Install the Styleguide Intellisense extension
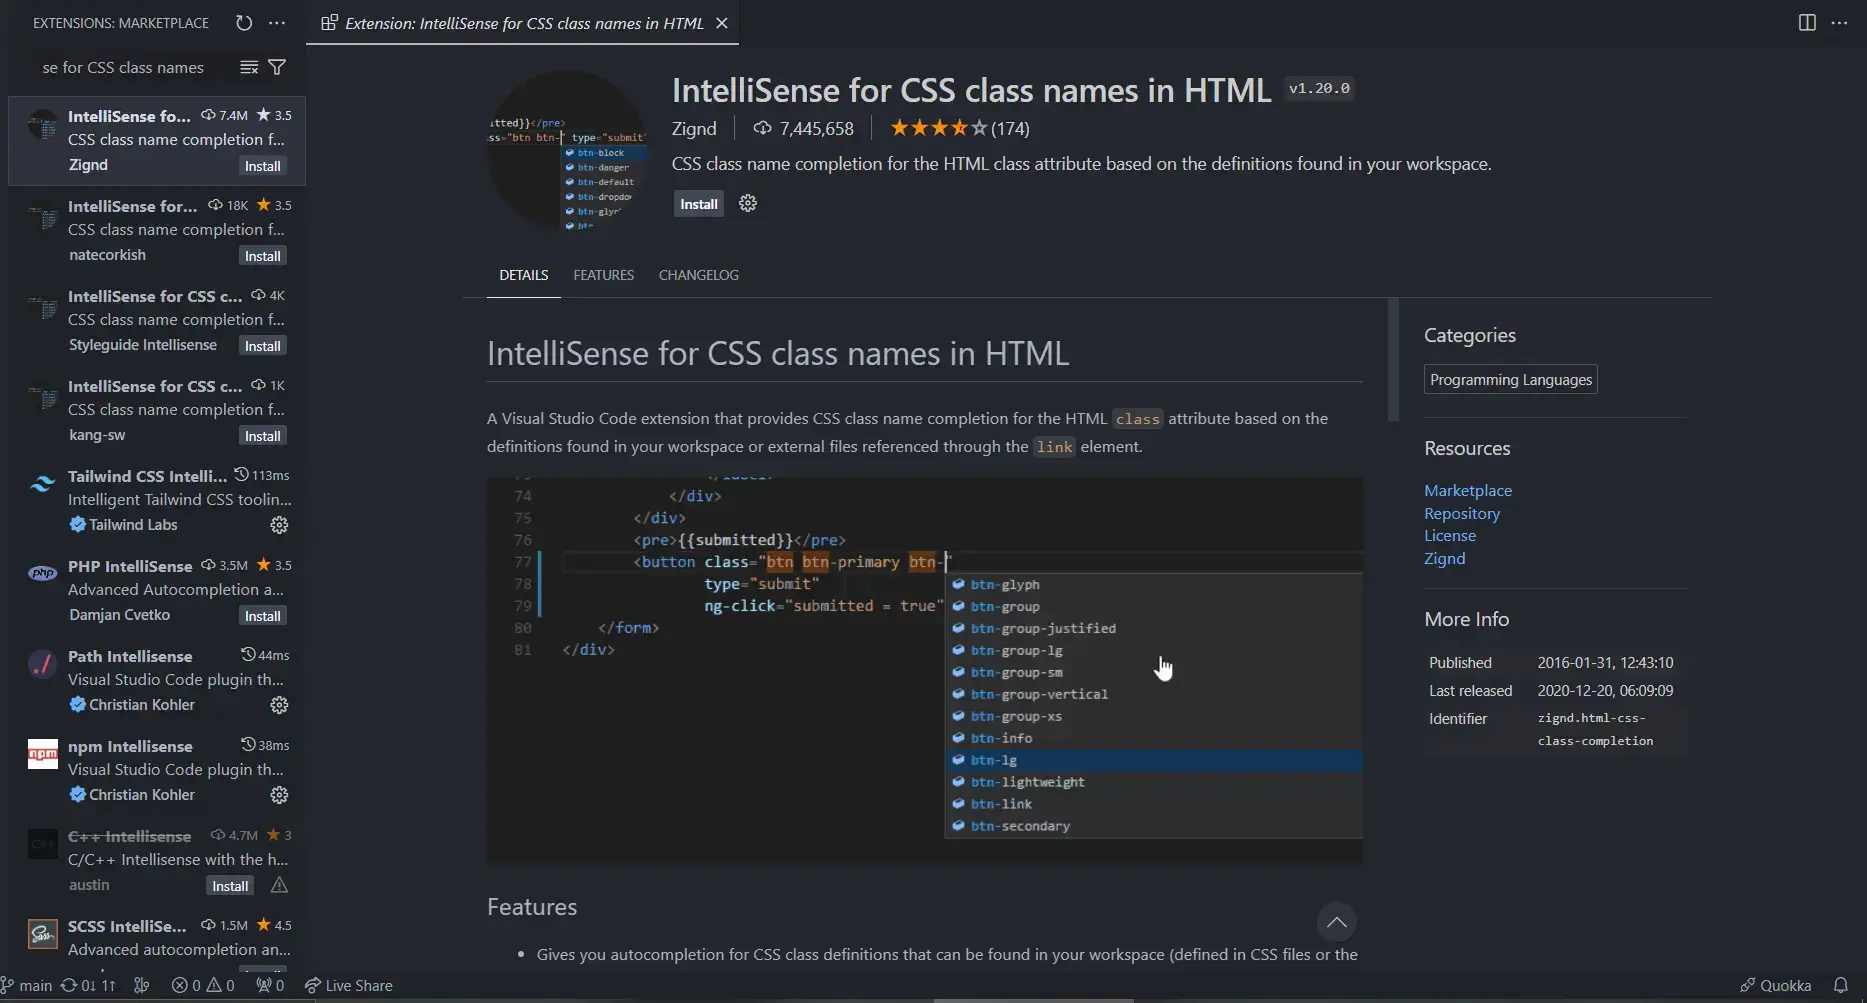 (263, 346)
